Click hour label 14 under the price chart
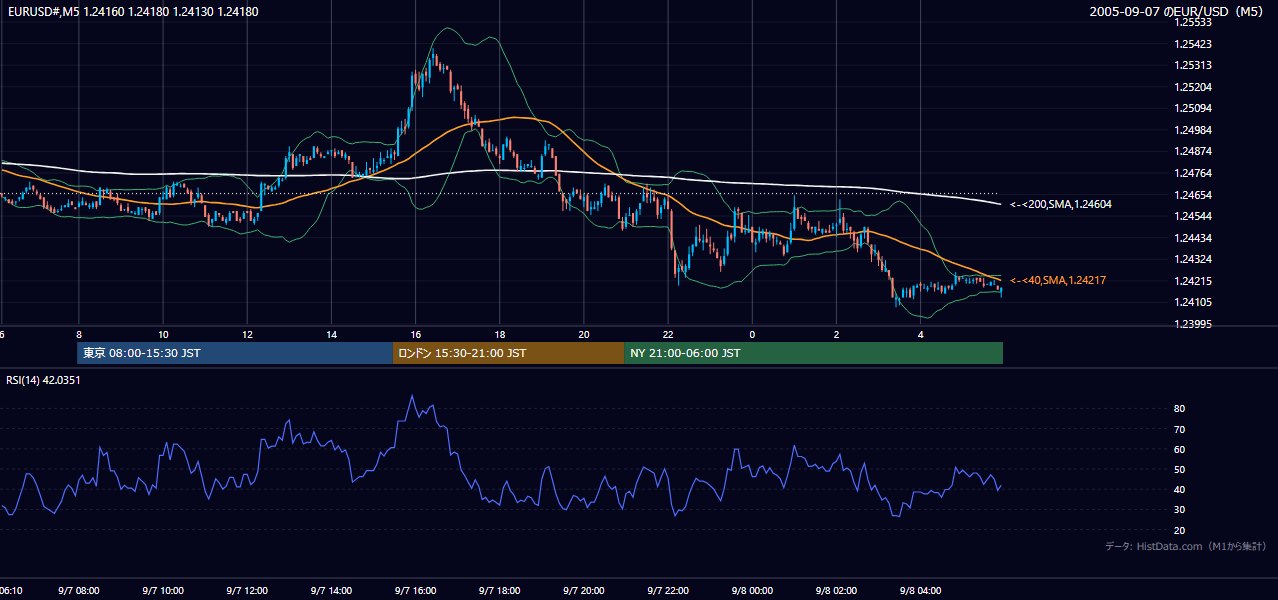The height and width of the screenshot is (600, 1278). [331, 334]
